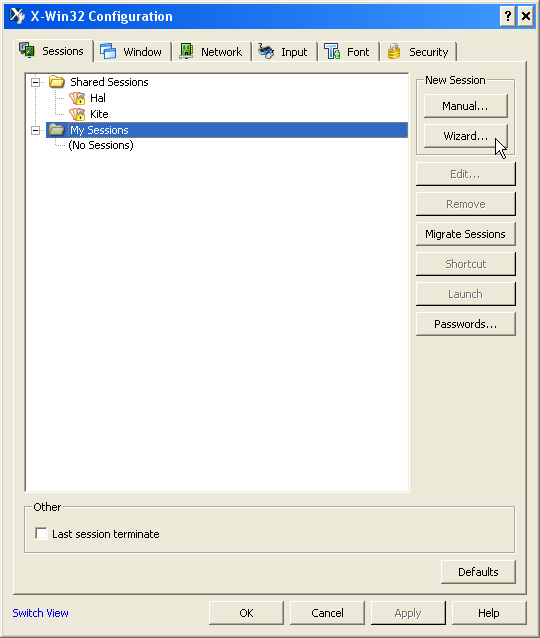Open the Font tab
Screen dimensions: 540x638
[348, 52]
